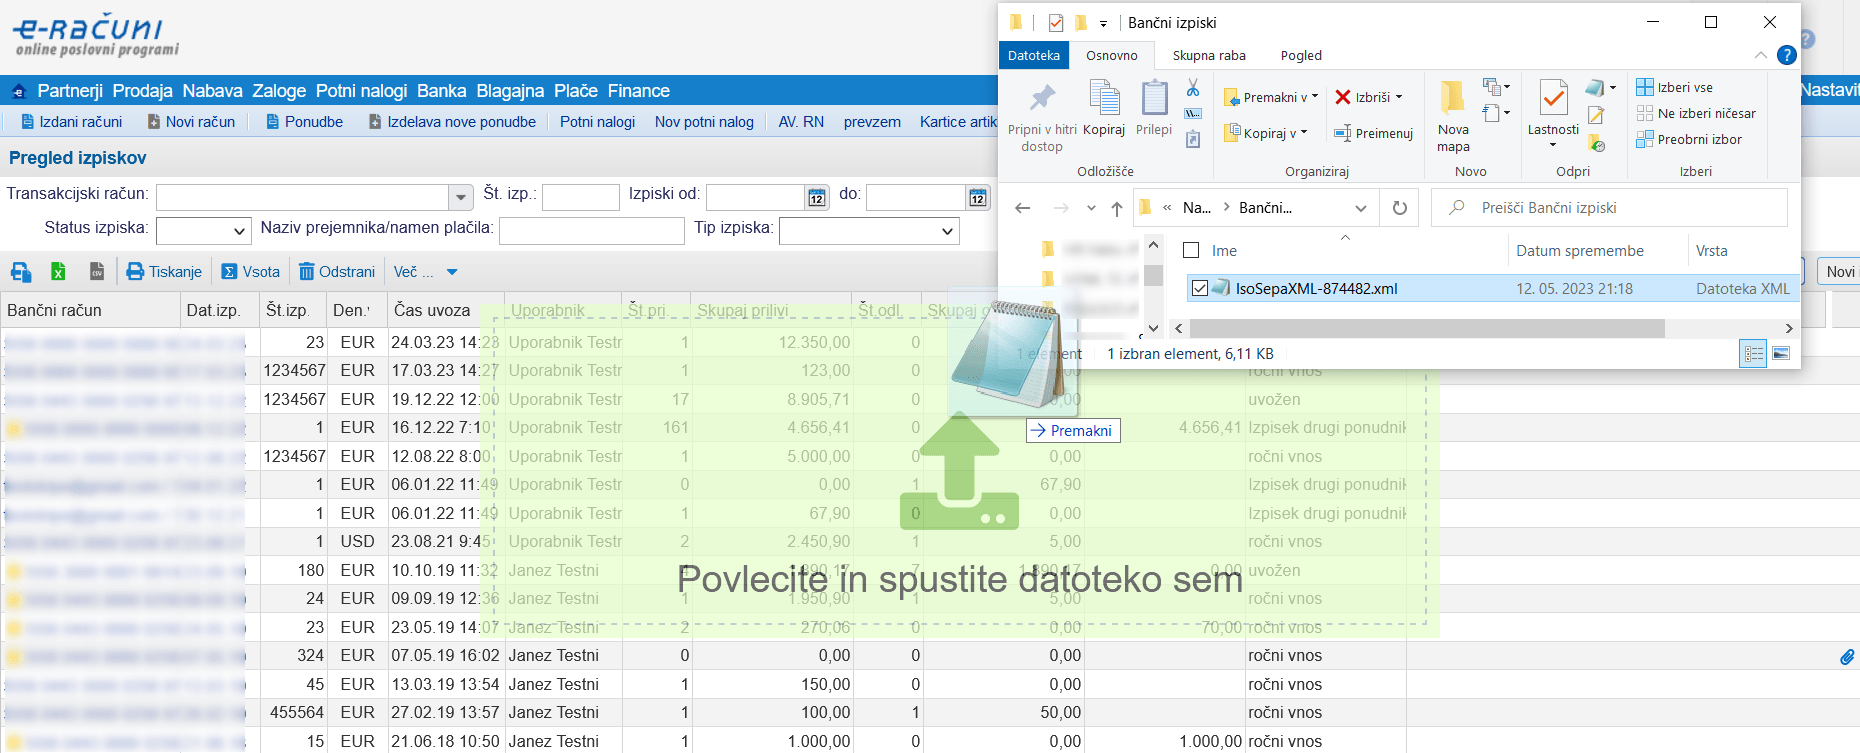Click the Excel export icon in toolbar

click(58, 272)
